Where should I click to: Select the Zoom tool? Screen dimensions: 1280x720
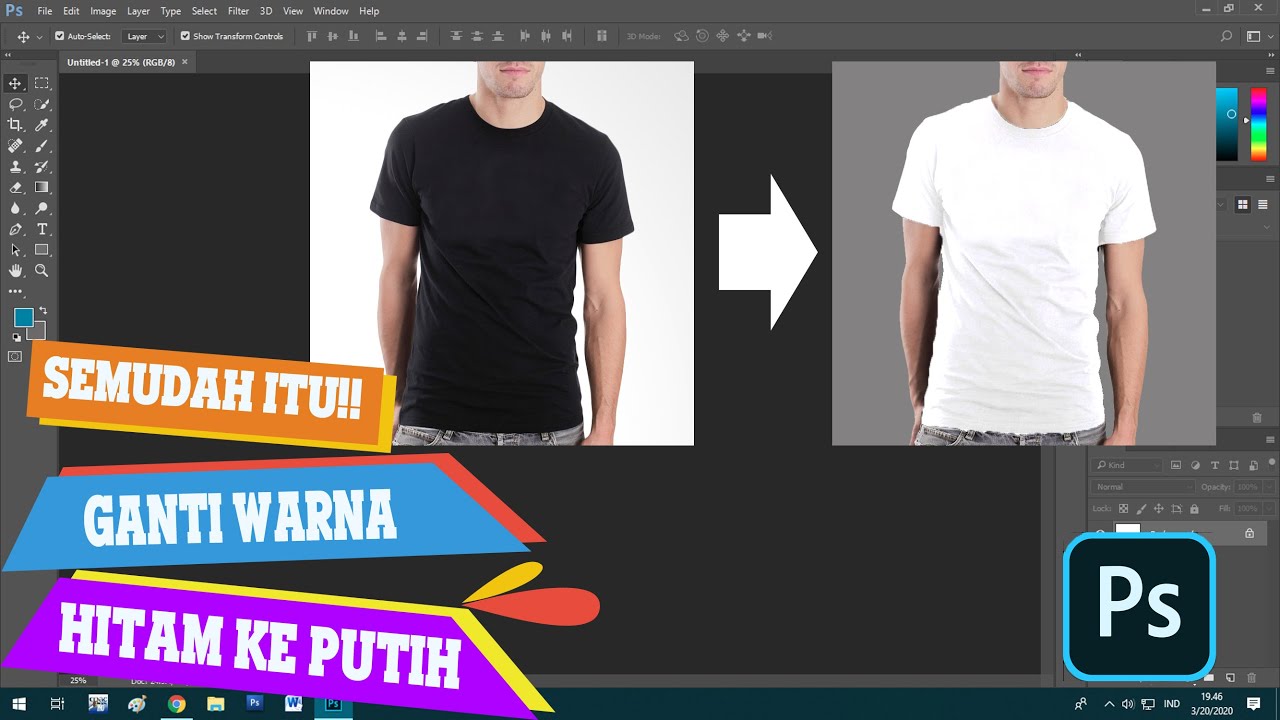[42, 271]
